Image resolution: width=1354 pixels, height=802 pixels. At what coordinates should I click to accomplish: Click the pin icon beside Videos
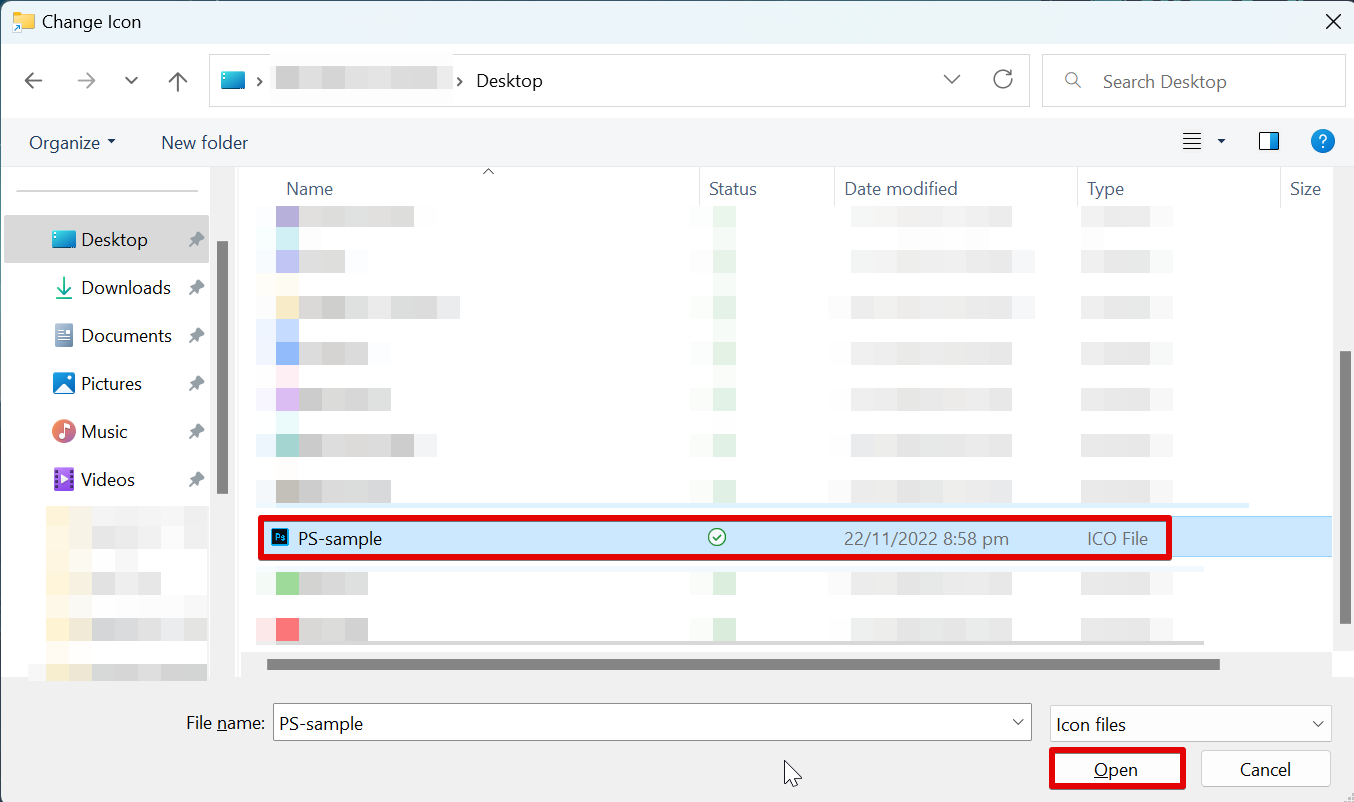point(196,480)
